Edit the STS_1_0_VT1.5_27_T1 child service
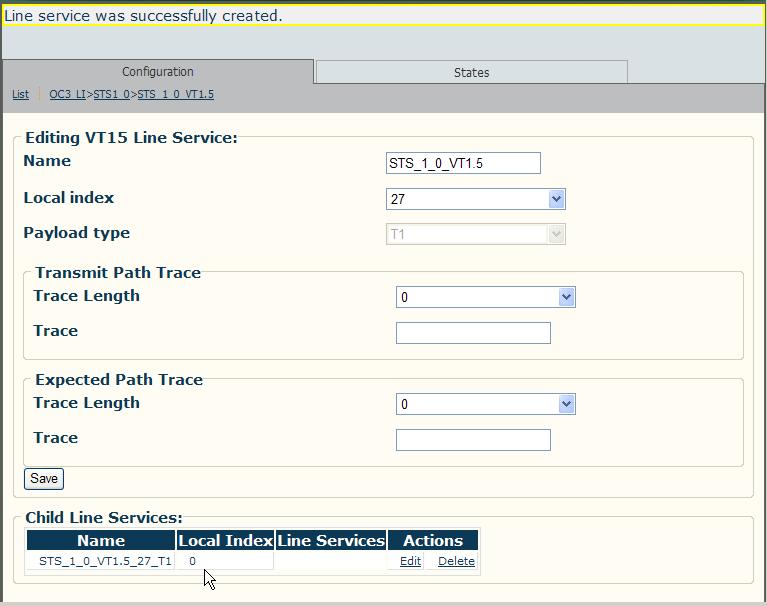Viewport: 767px width, 606px height. pos(410,561)
